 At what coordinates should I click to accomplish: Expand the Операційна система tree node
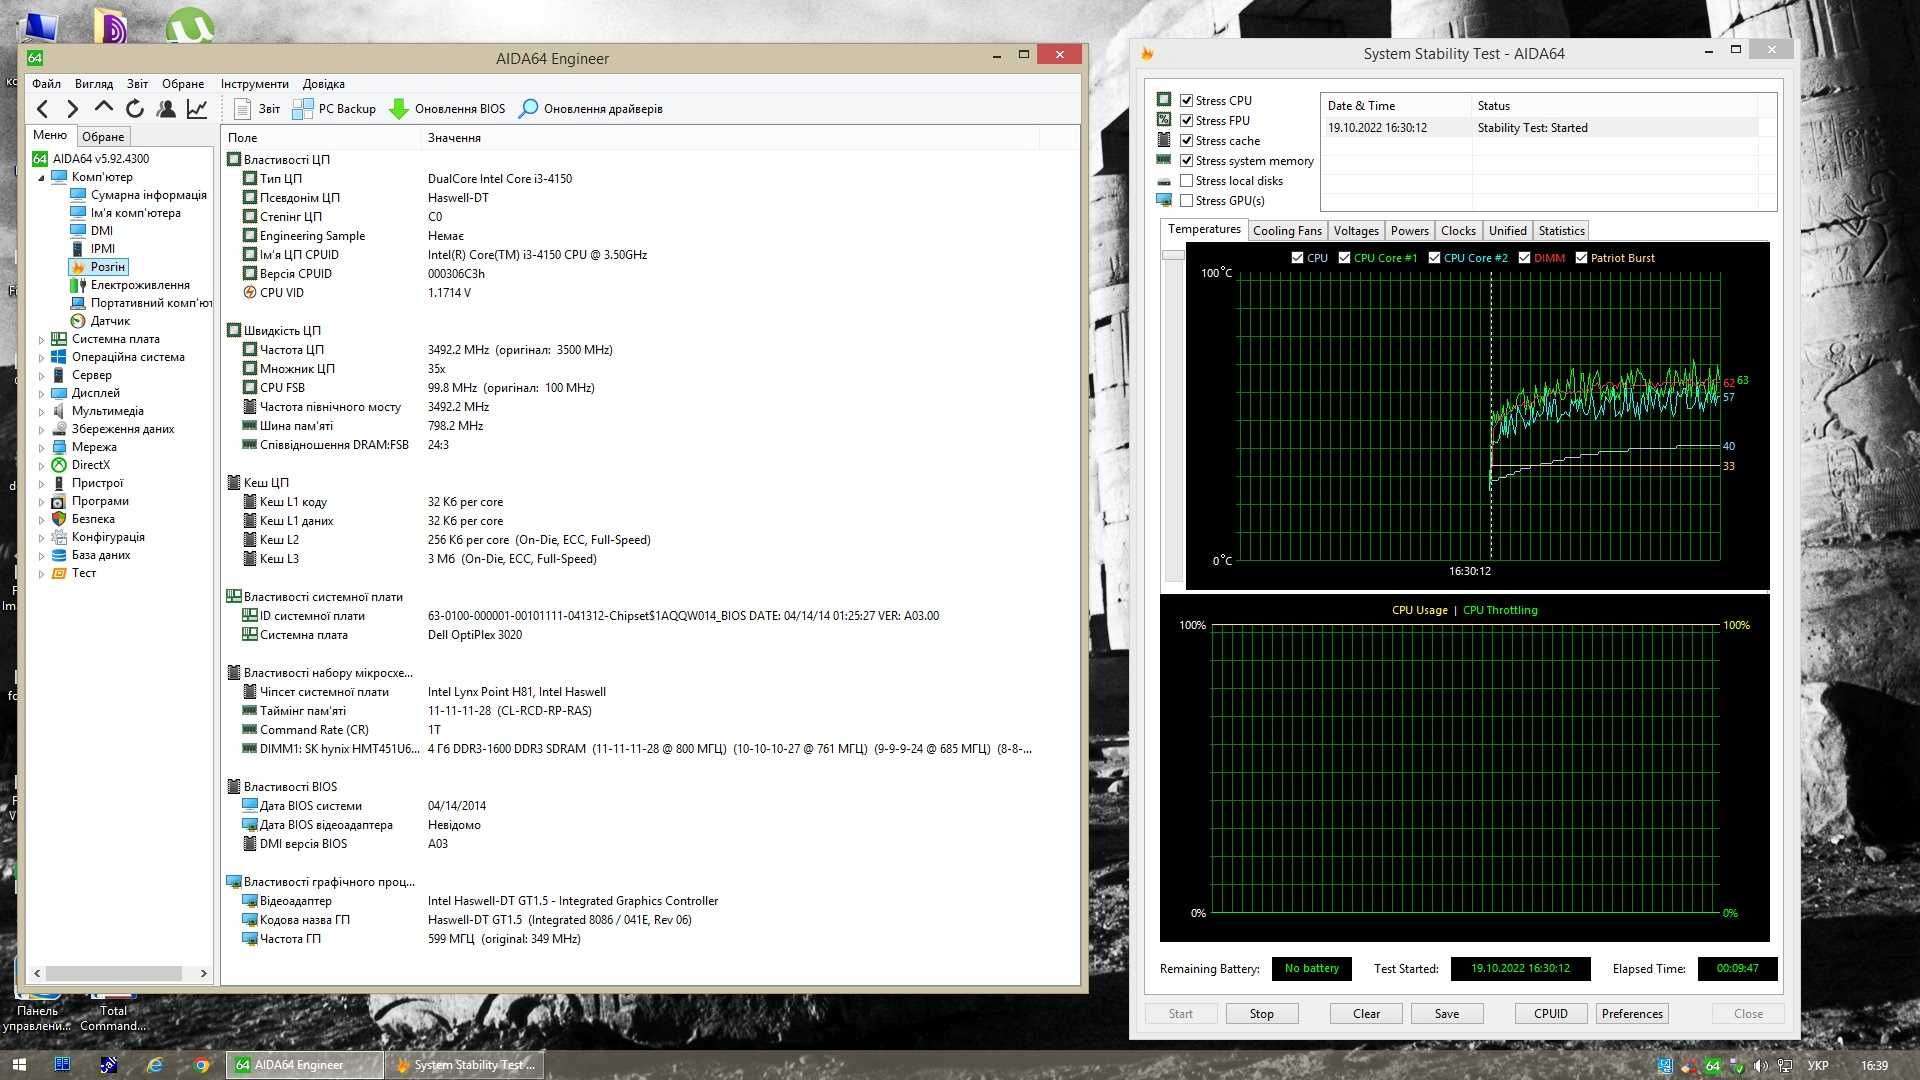click(x=41, y=358)
